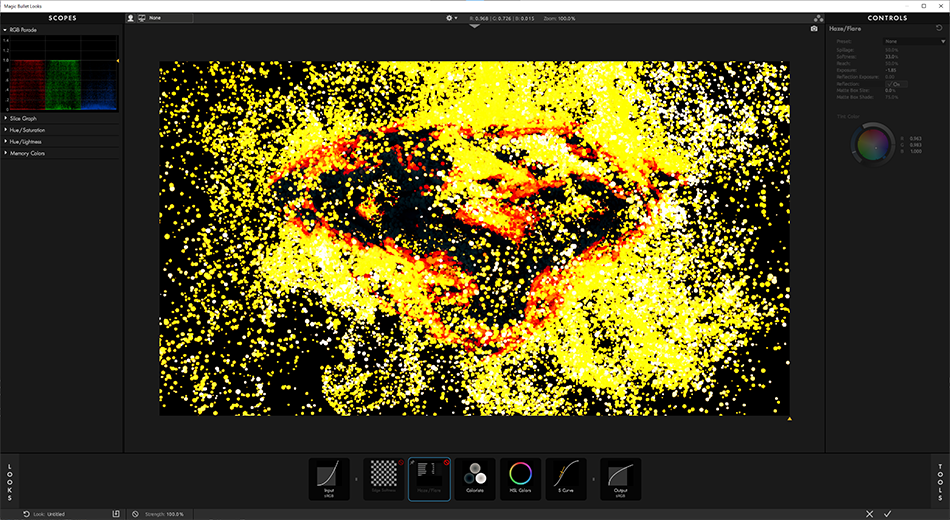
Task: Select the Edge Softness tool card
Action: coord(384,479)
